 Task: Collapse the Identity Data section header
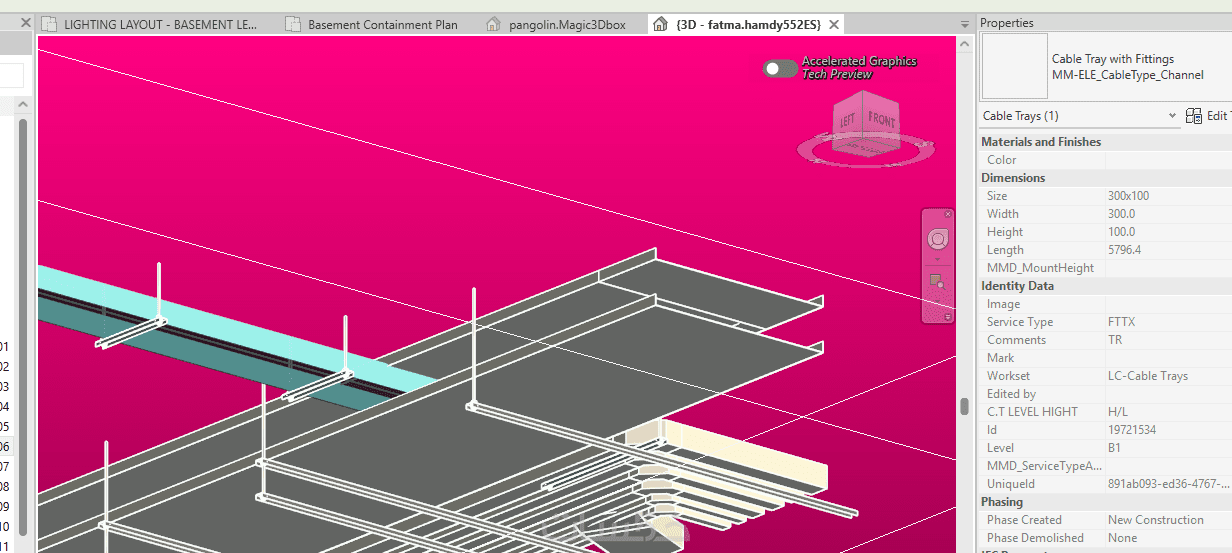[x=1104, y=286]
